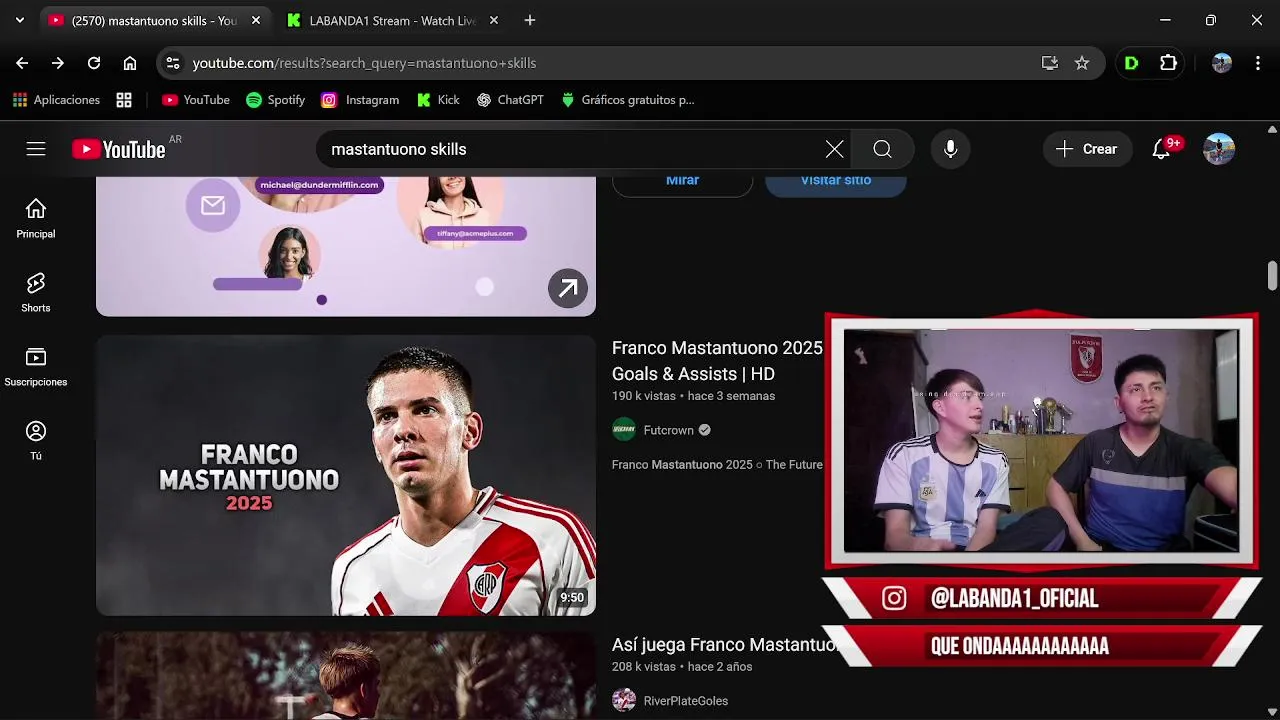This screenshot has height=720, width=1280.
Task: Open the site information icon in address bar
Action: click(173, 63)
